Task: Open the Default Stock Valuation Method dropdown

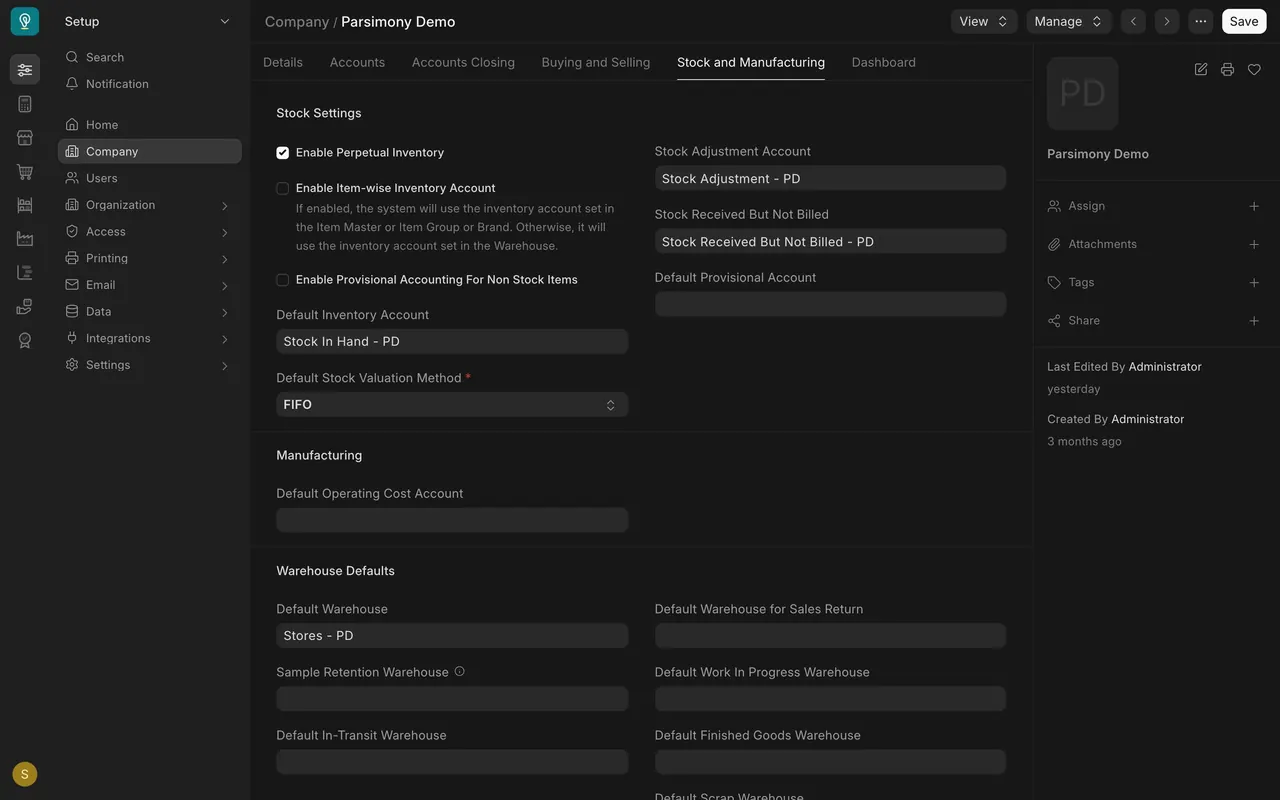Action: coord(452,405)
